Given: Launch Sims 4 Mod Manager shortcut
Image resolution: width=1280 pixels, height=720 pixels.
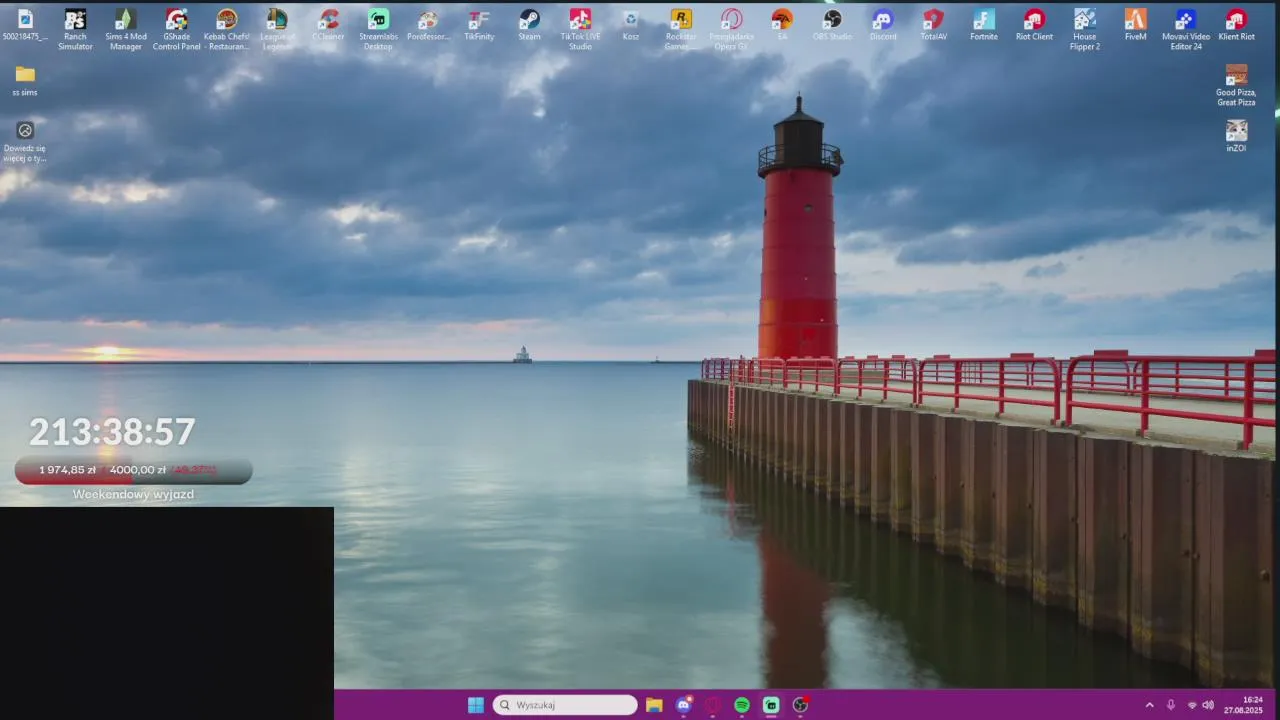Looking at the screenshot, I should click(x=126, y=29).
